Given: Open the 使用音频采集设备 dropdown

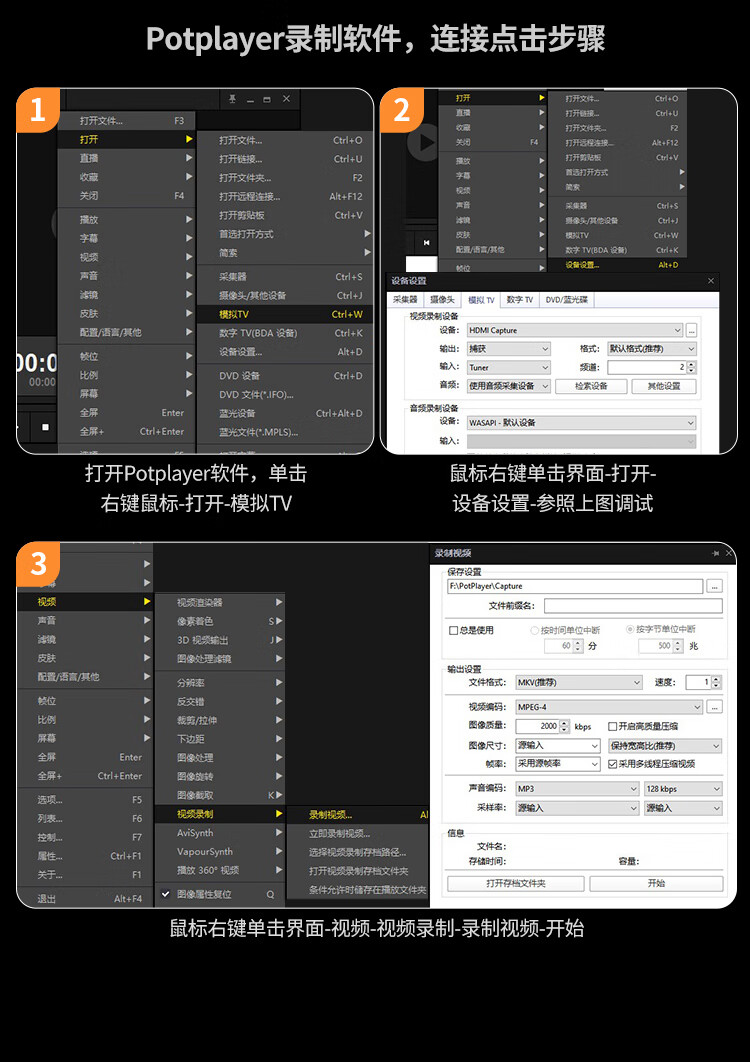Looking at the screenshot, I should coord(509,386).
